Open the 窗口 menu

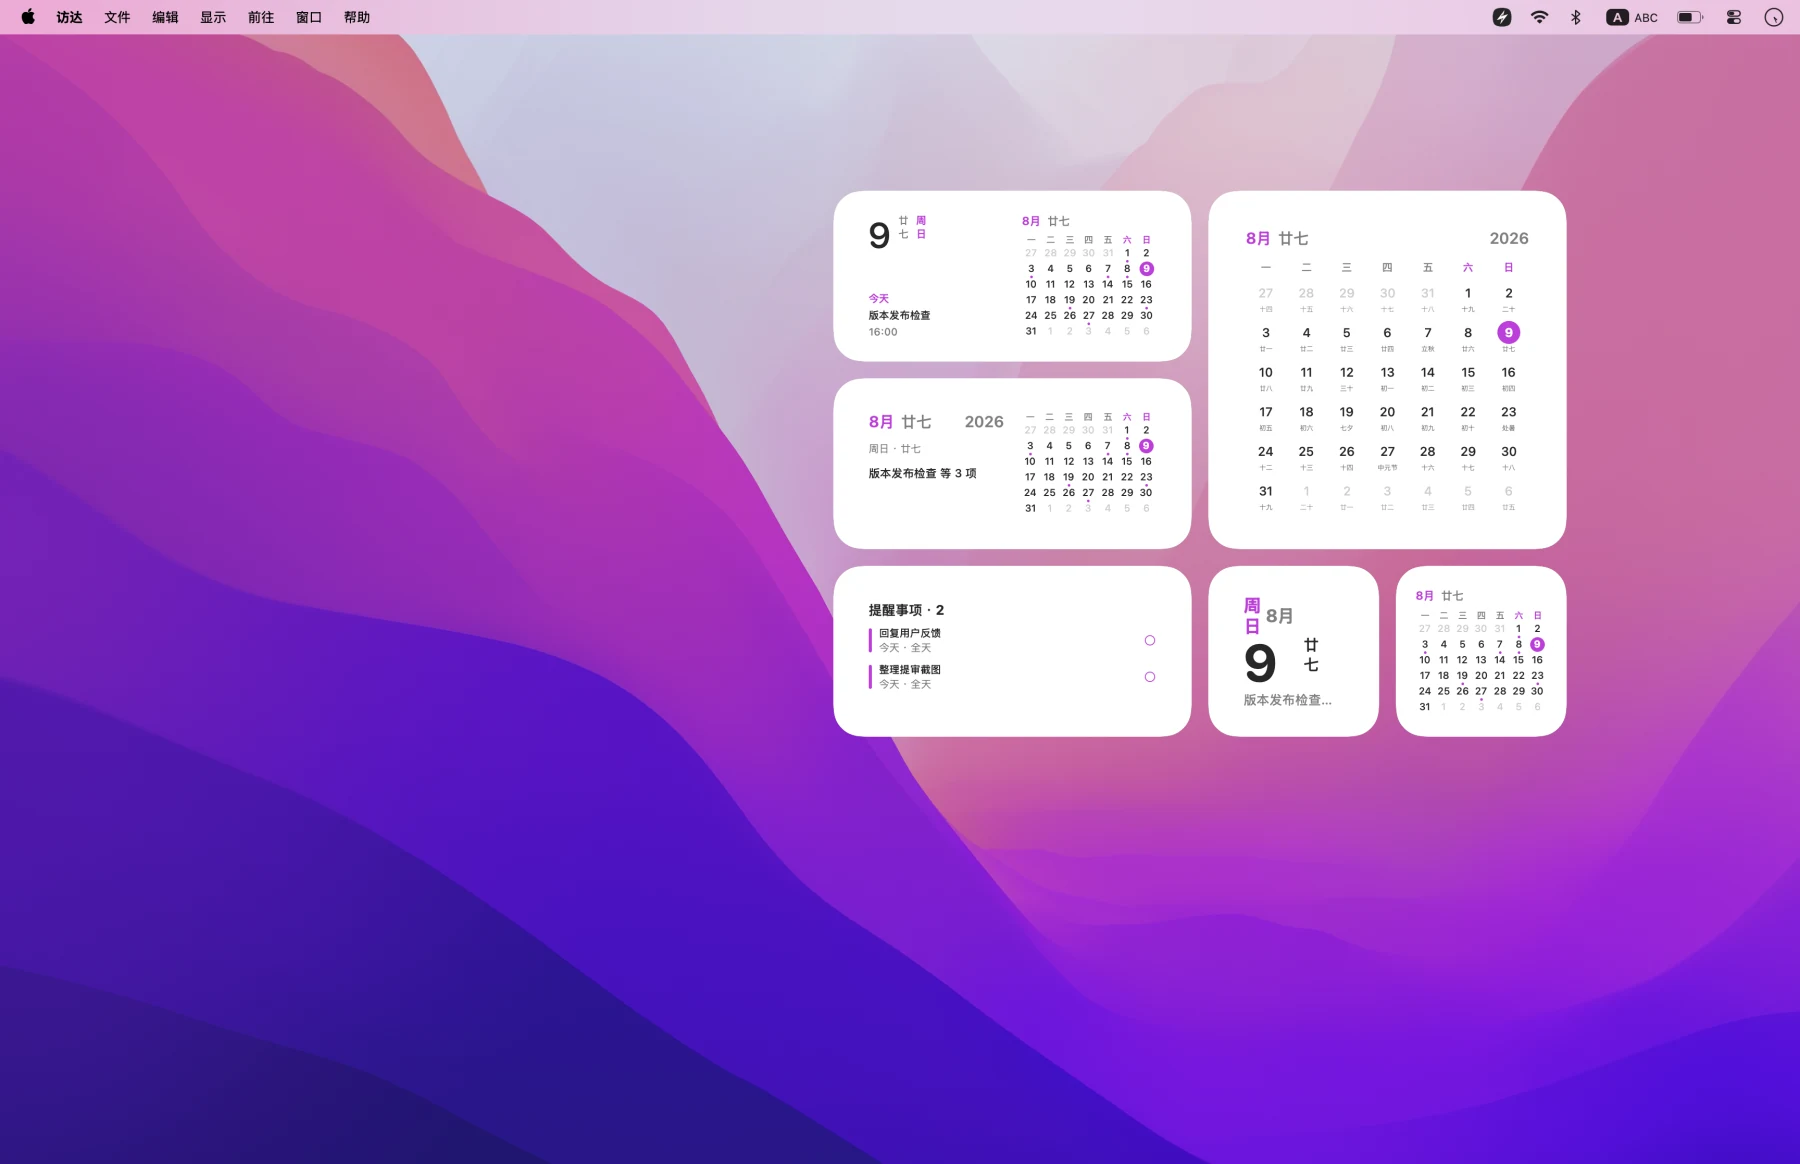(x=309, y=17)
